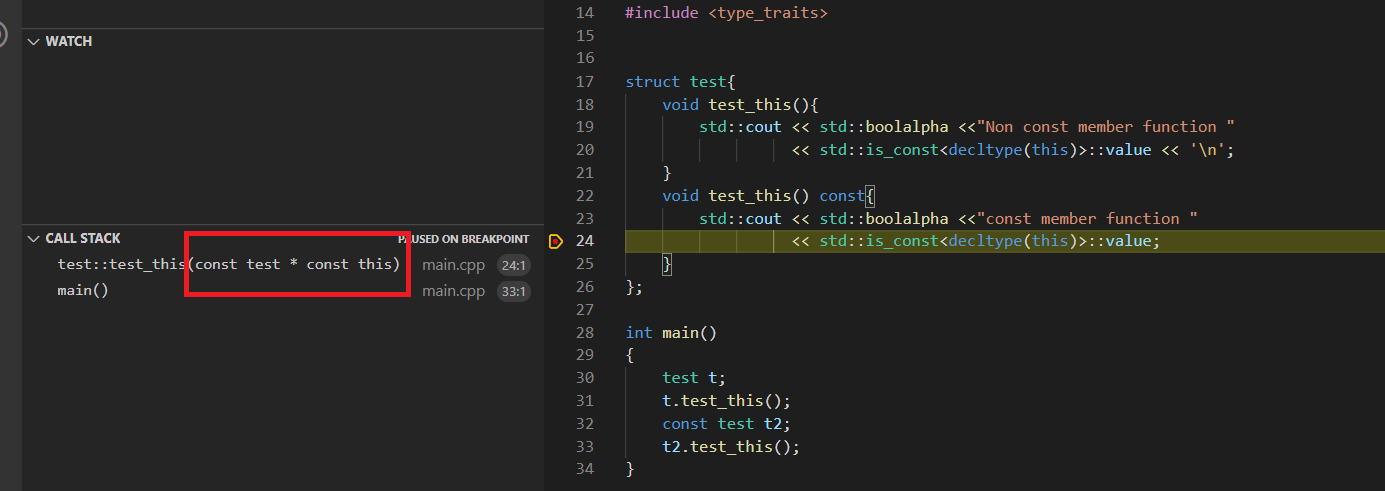Click the yellow breakpoint arrow at line 24

[556, 241]
